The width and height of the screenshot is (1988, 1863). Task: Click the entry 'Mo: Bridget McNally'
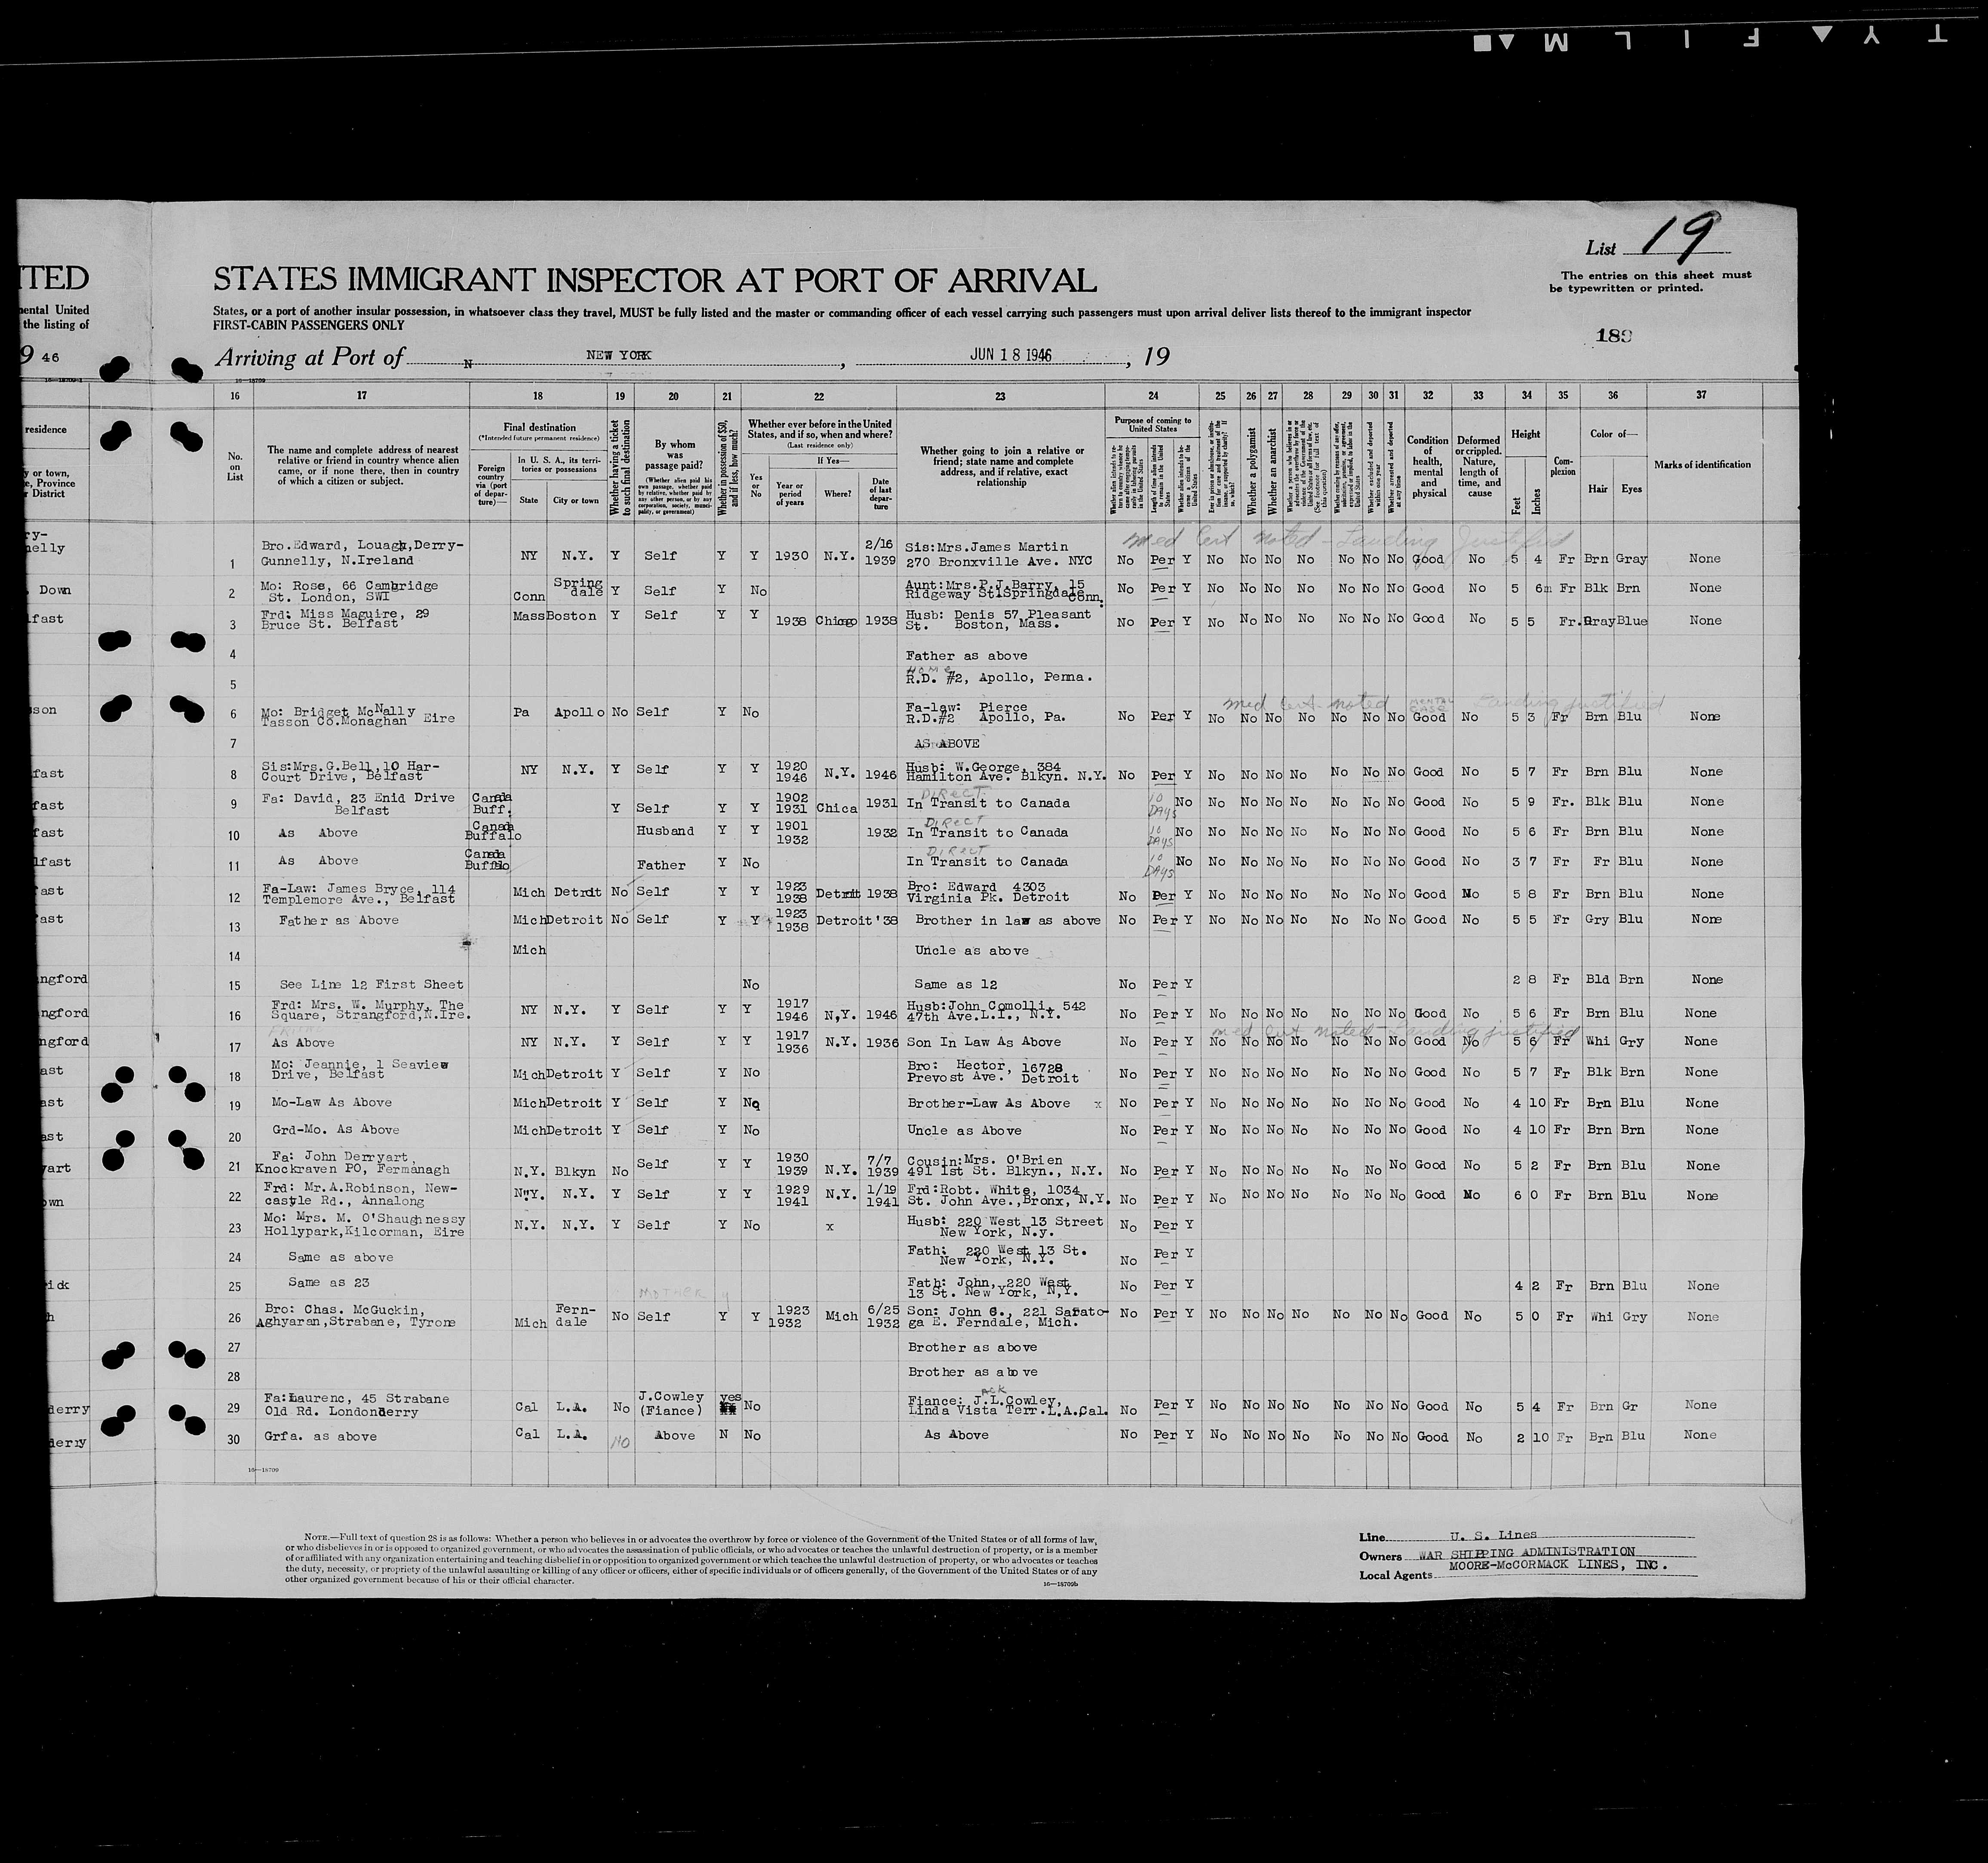click(337, 711)
